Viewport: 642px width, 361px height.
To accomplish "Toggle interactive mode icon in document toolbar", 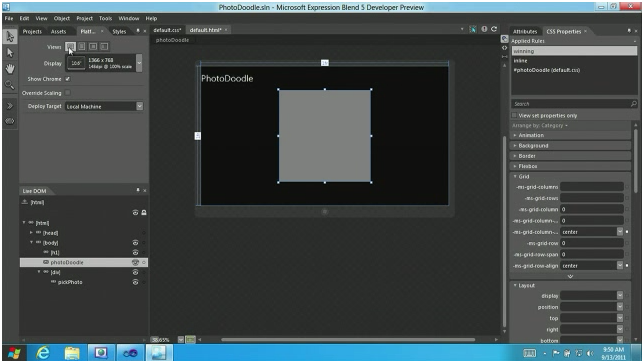I will (x=473, y=29).
